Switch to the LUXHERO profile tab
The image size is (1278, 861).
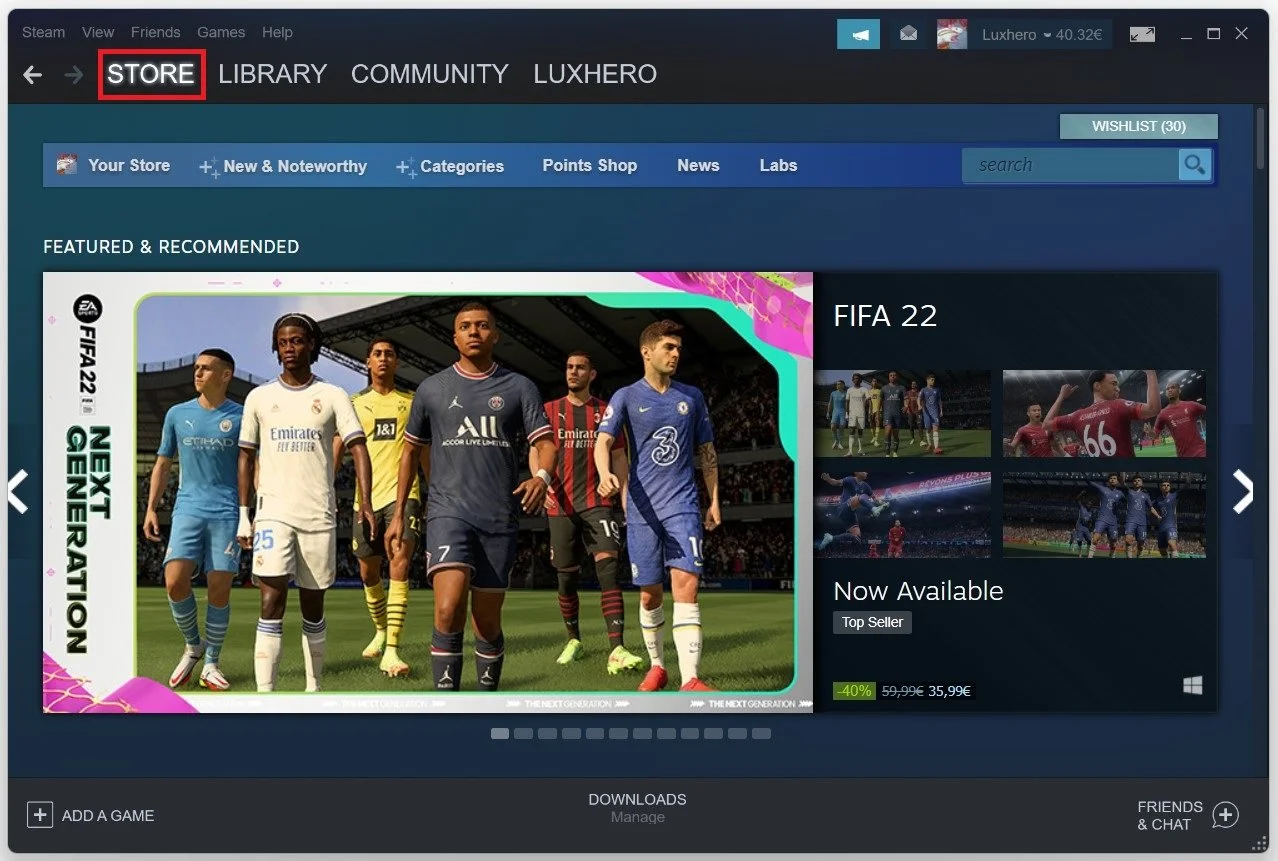(595, 74)
